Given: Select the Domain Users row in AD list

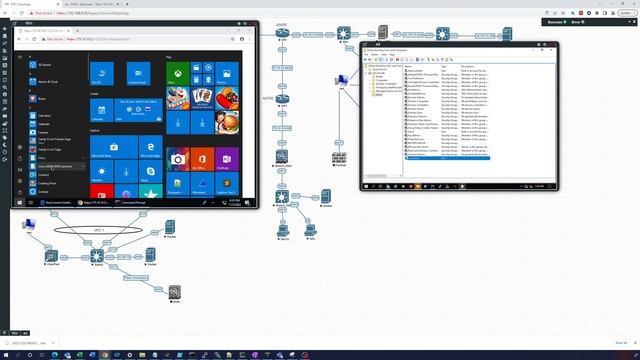Looking at the screenshot, I should pos(447,113).
